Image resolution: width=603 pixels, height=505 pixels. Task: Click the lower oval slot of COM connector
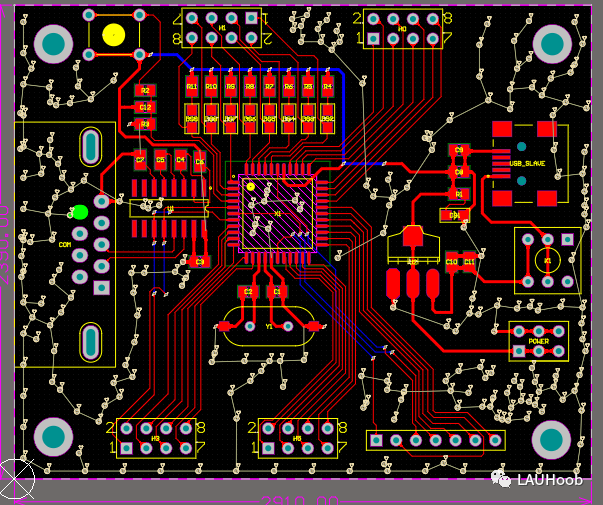90,342
